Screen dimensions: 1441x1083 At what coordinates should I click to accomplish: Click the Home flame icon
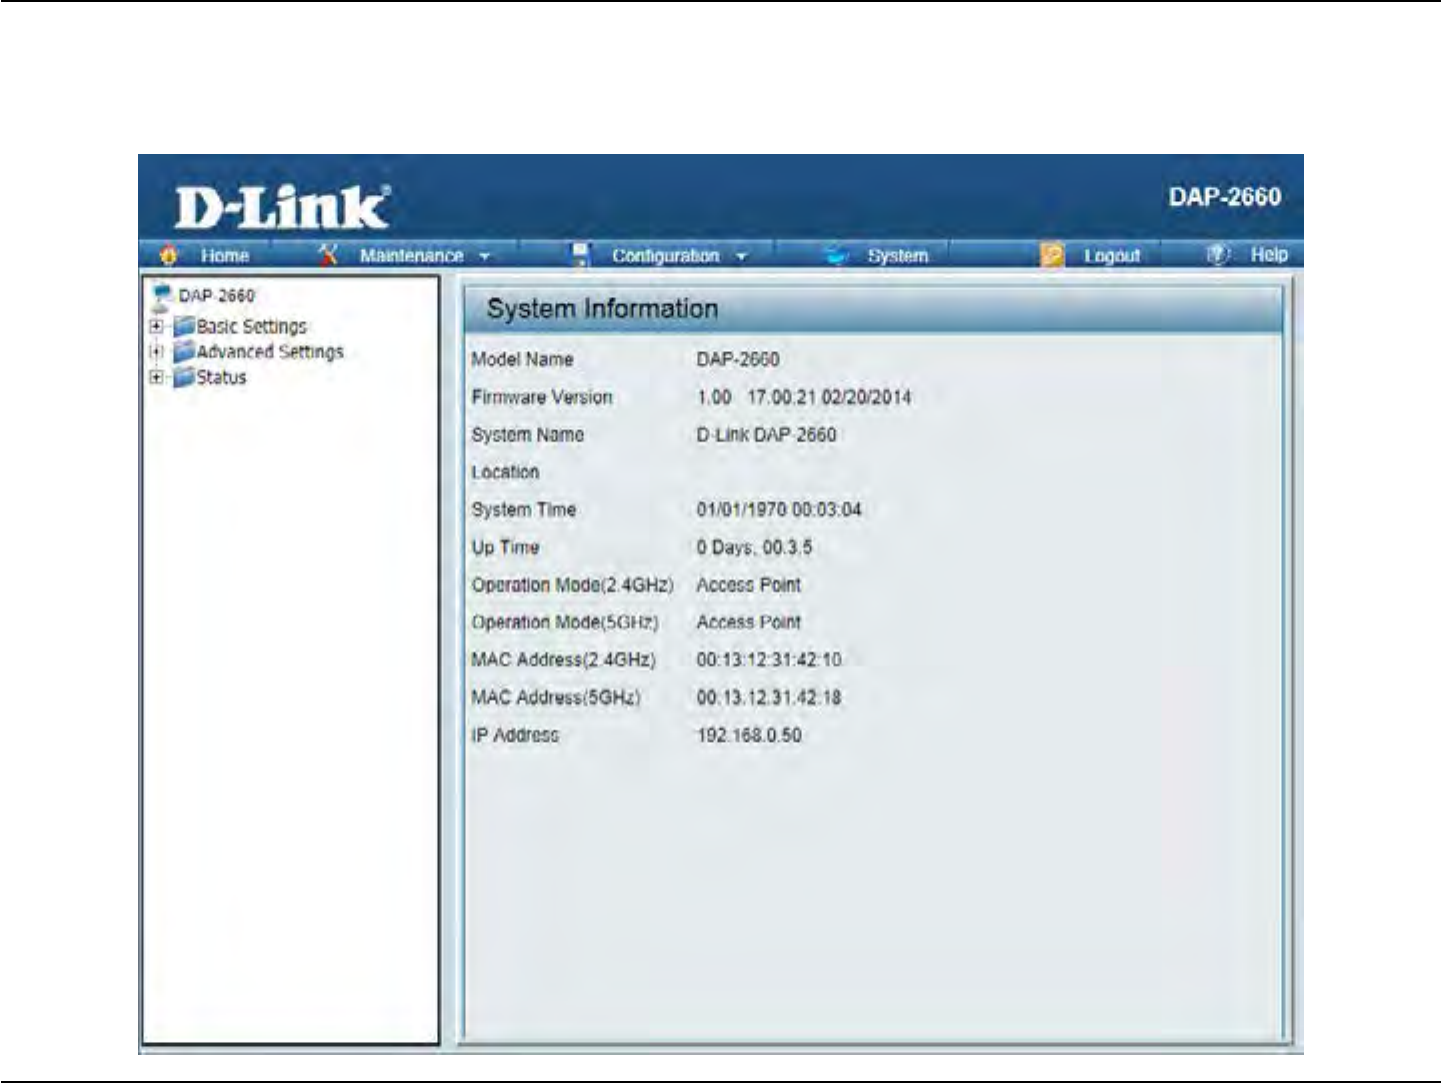[168, 256]
